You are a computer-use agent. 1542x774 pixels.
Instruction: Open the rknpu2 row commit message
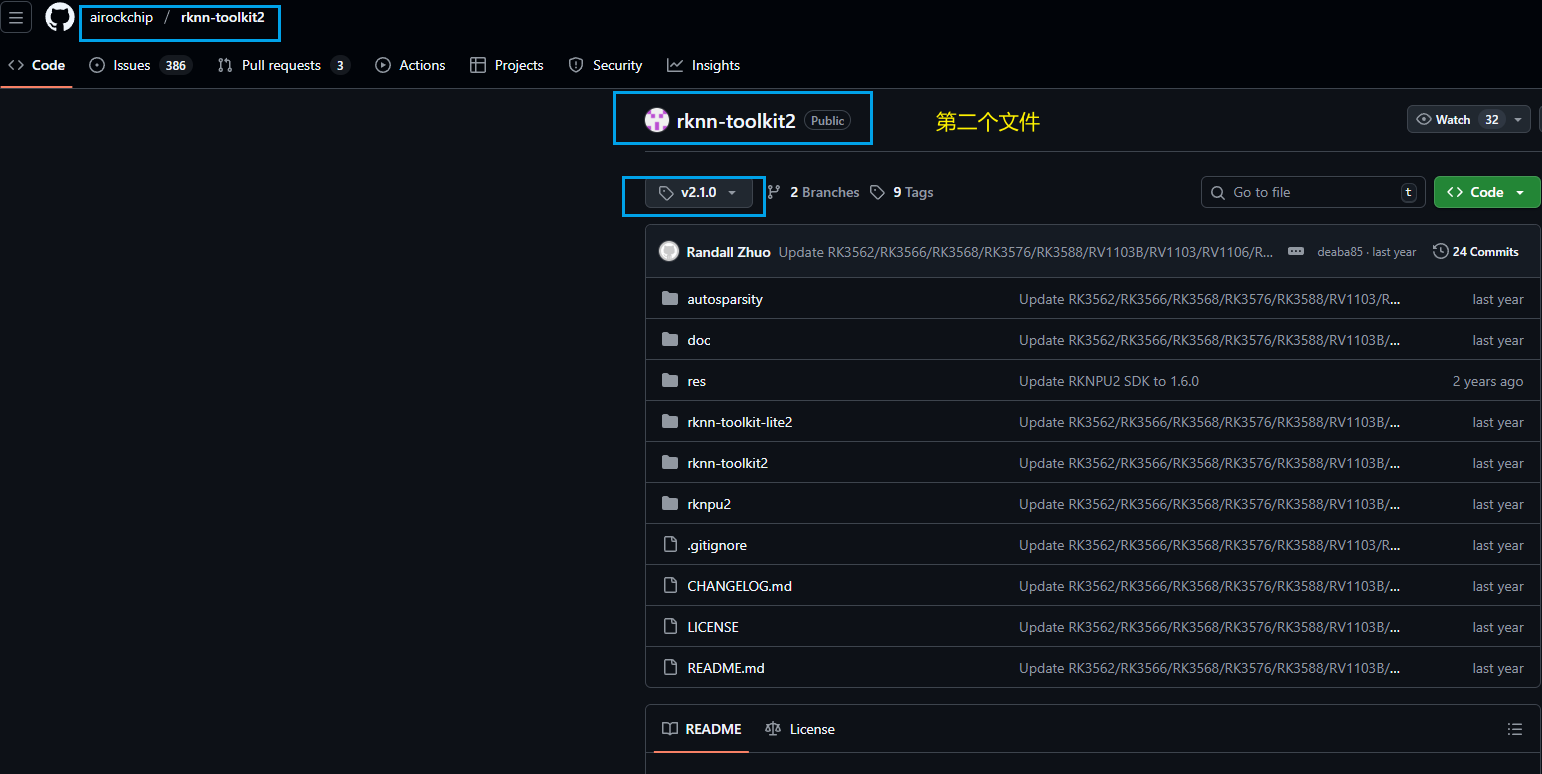click(x=1210, y=504)
